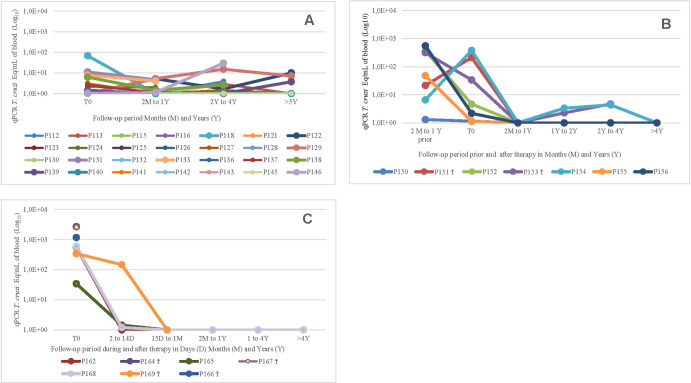Select legend item P155

click(610, 172)
